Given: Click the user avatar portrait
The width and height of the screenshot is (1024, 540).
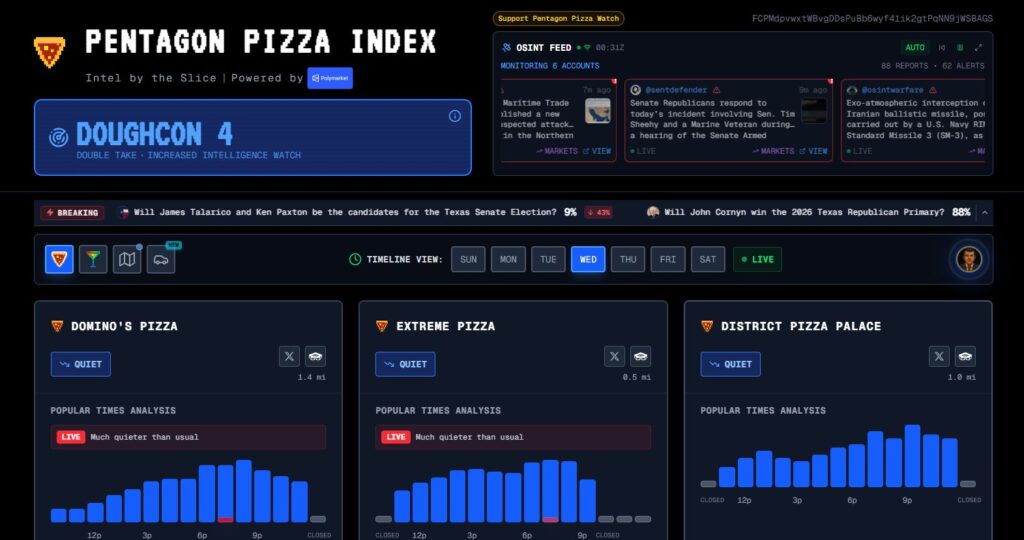Looking at the screenshot, I should click(968, 260).
